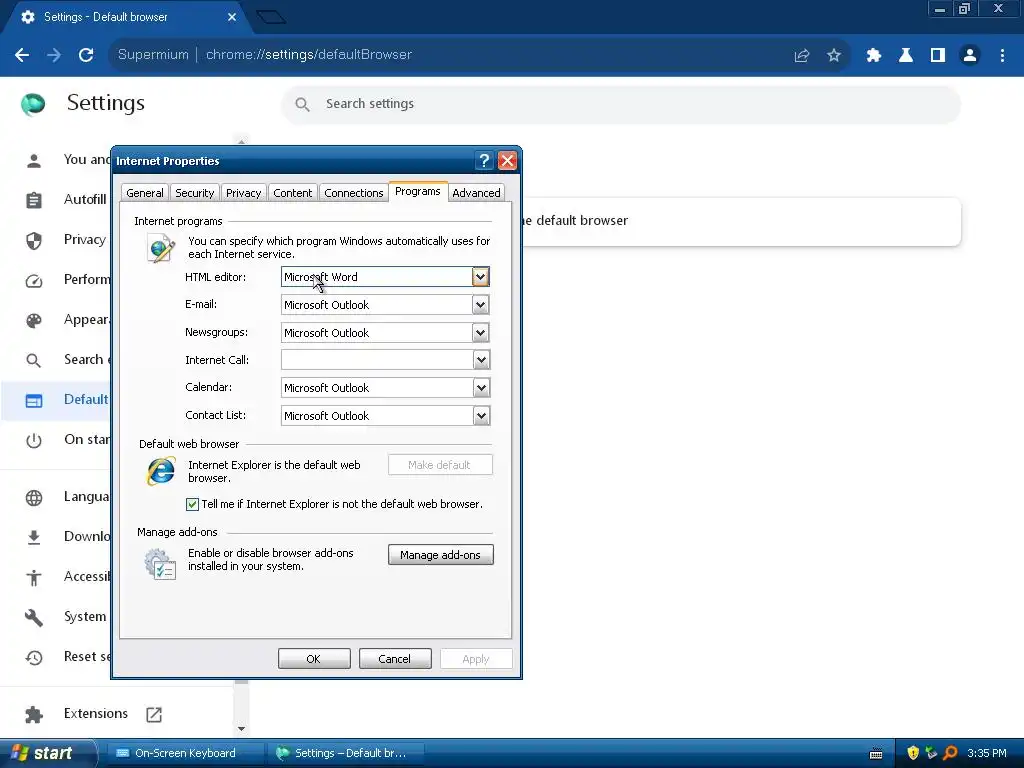Switch to the General tab
This screenshot has height=768, width=1024.
[x=145, y=193]
